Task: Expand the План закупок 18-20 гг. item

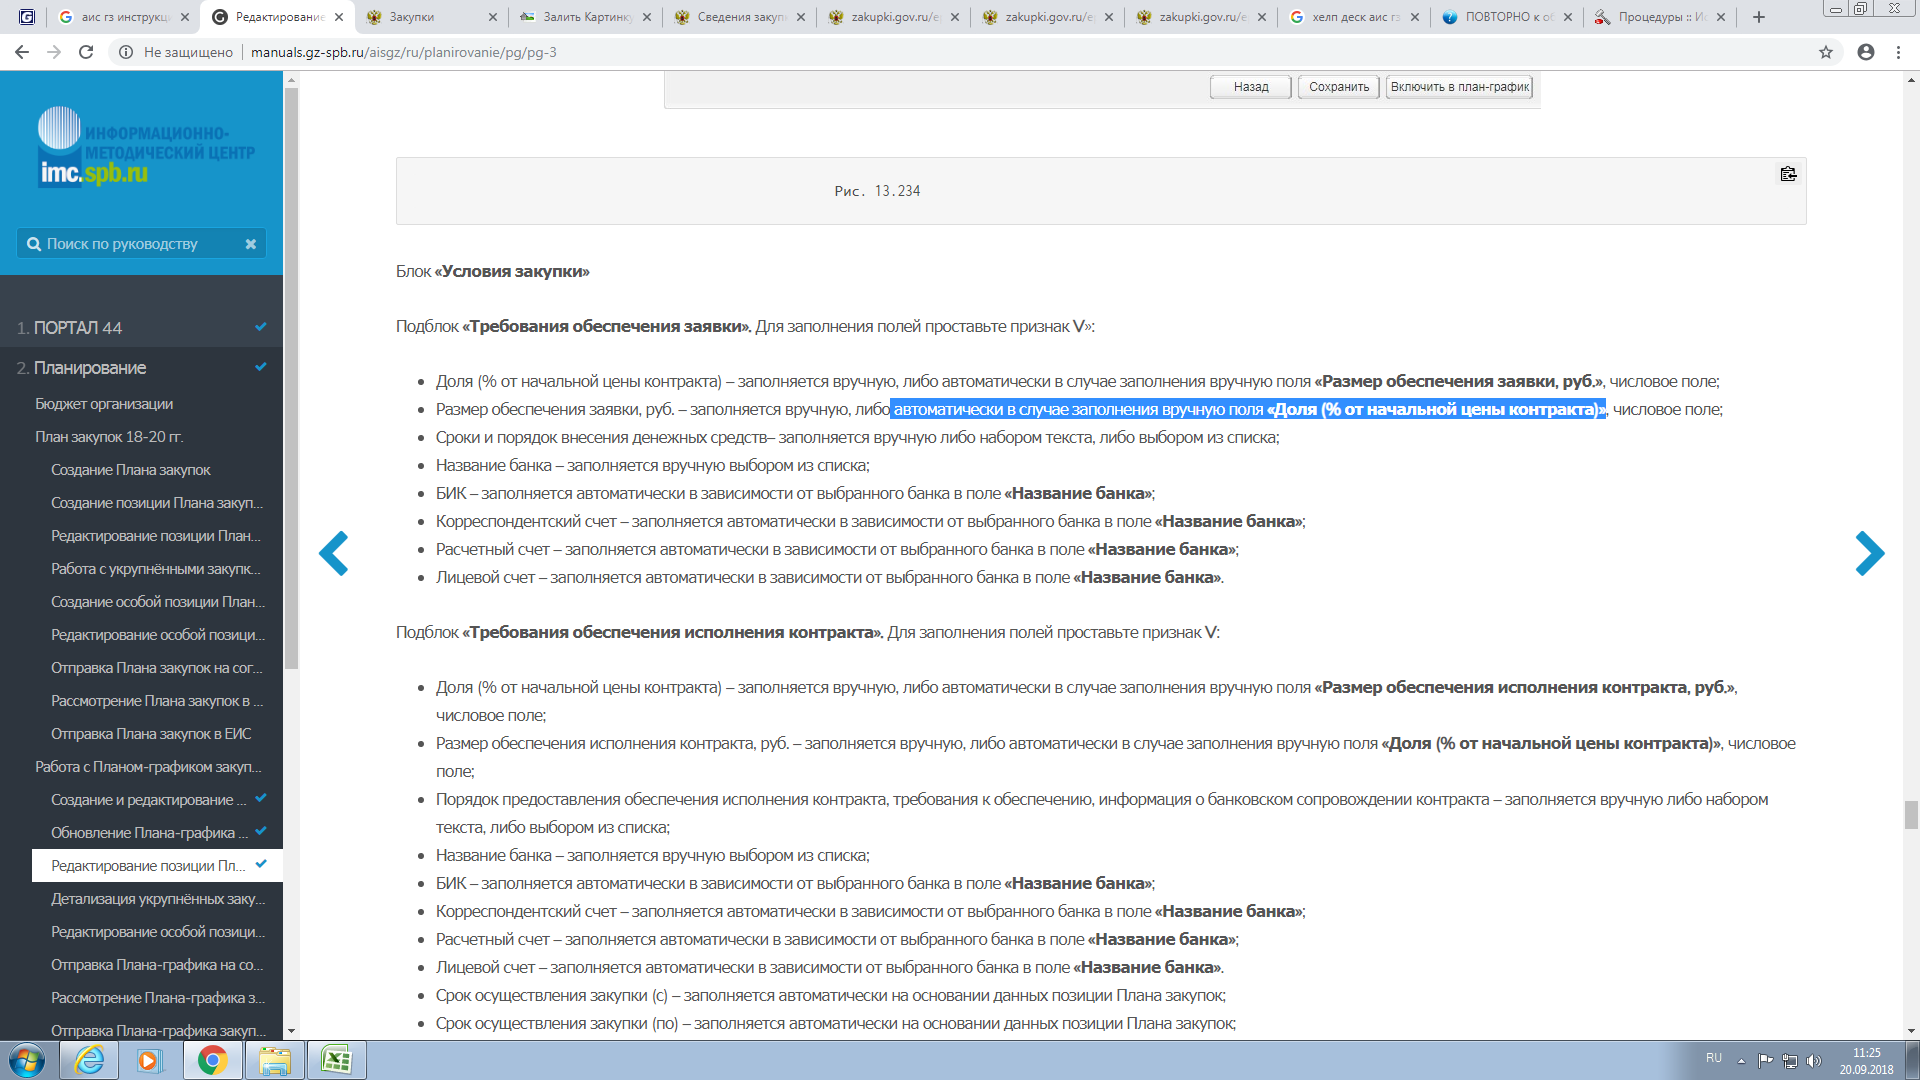Action: (109, 437)
